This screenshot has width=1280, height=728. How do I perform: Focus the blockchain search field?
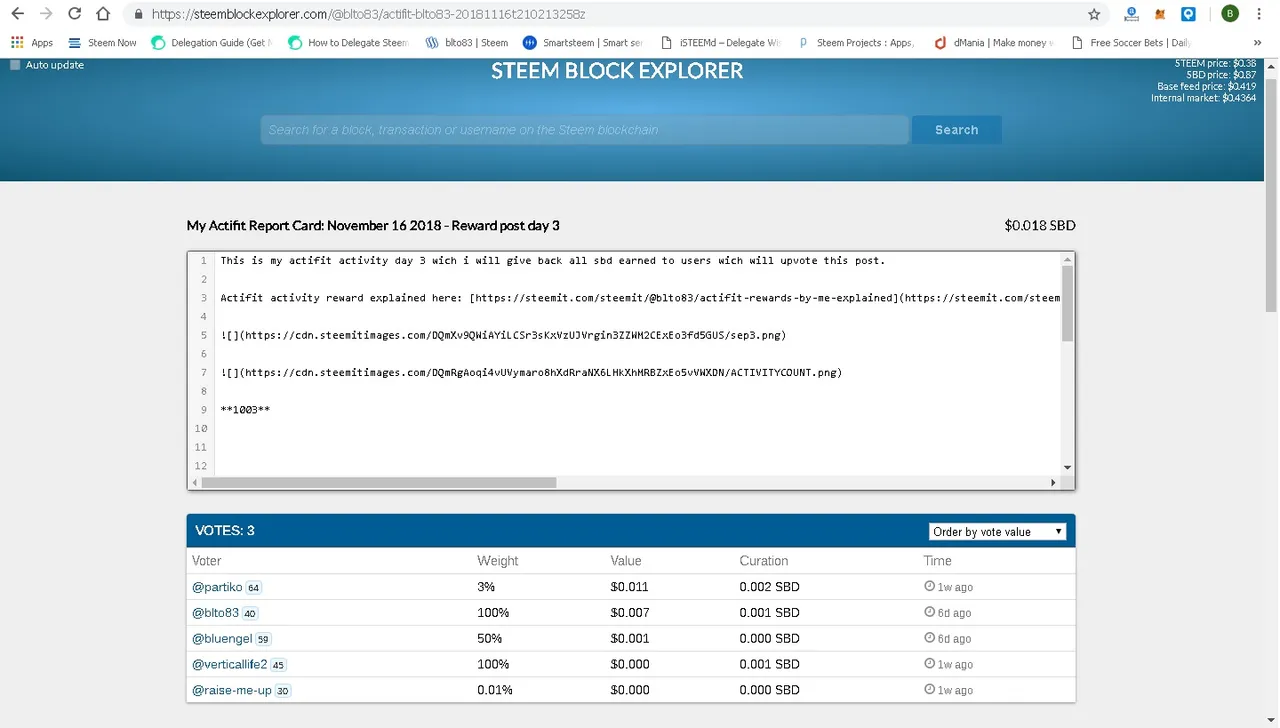pyautogui.click(x=585, y=130)
